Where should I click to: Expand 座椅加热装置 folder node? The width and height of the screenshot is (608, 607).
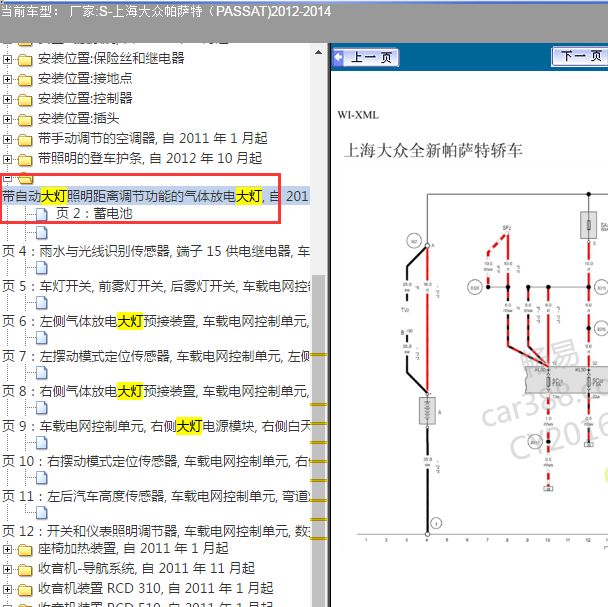pos(7,549)
